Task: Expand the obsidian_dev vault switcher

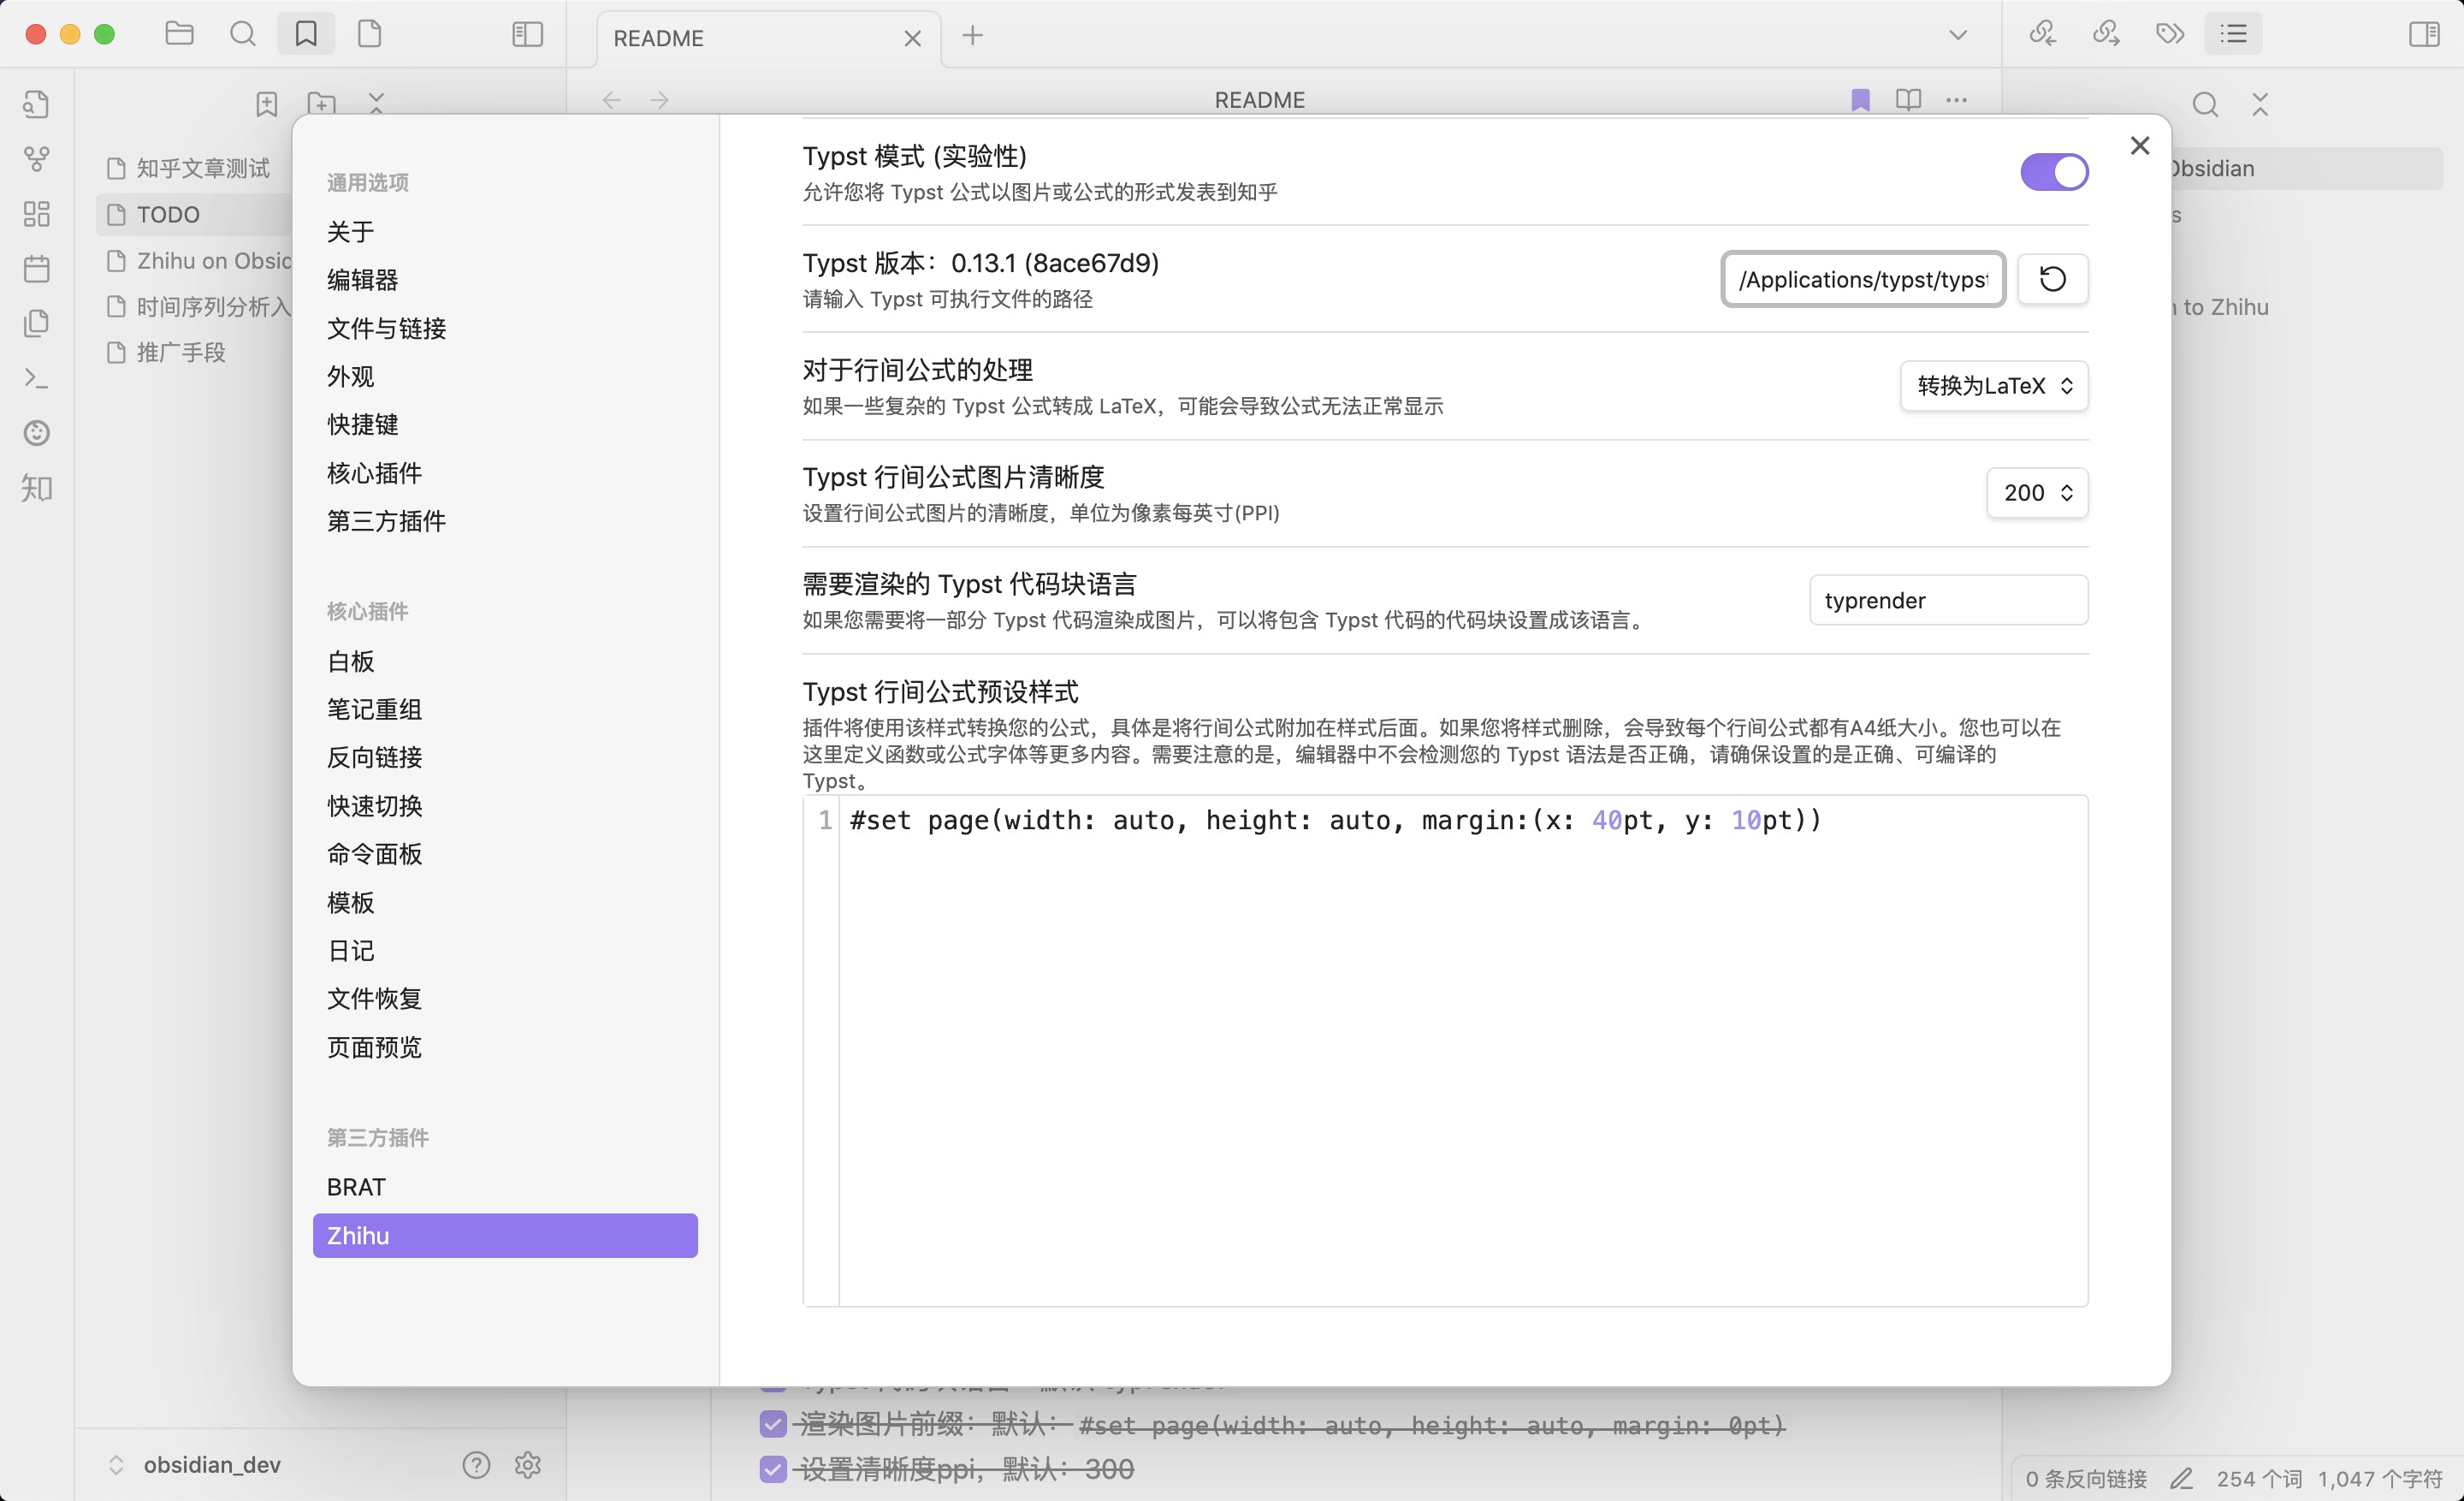Action: 116,1465
